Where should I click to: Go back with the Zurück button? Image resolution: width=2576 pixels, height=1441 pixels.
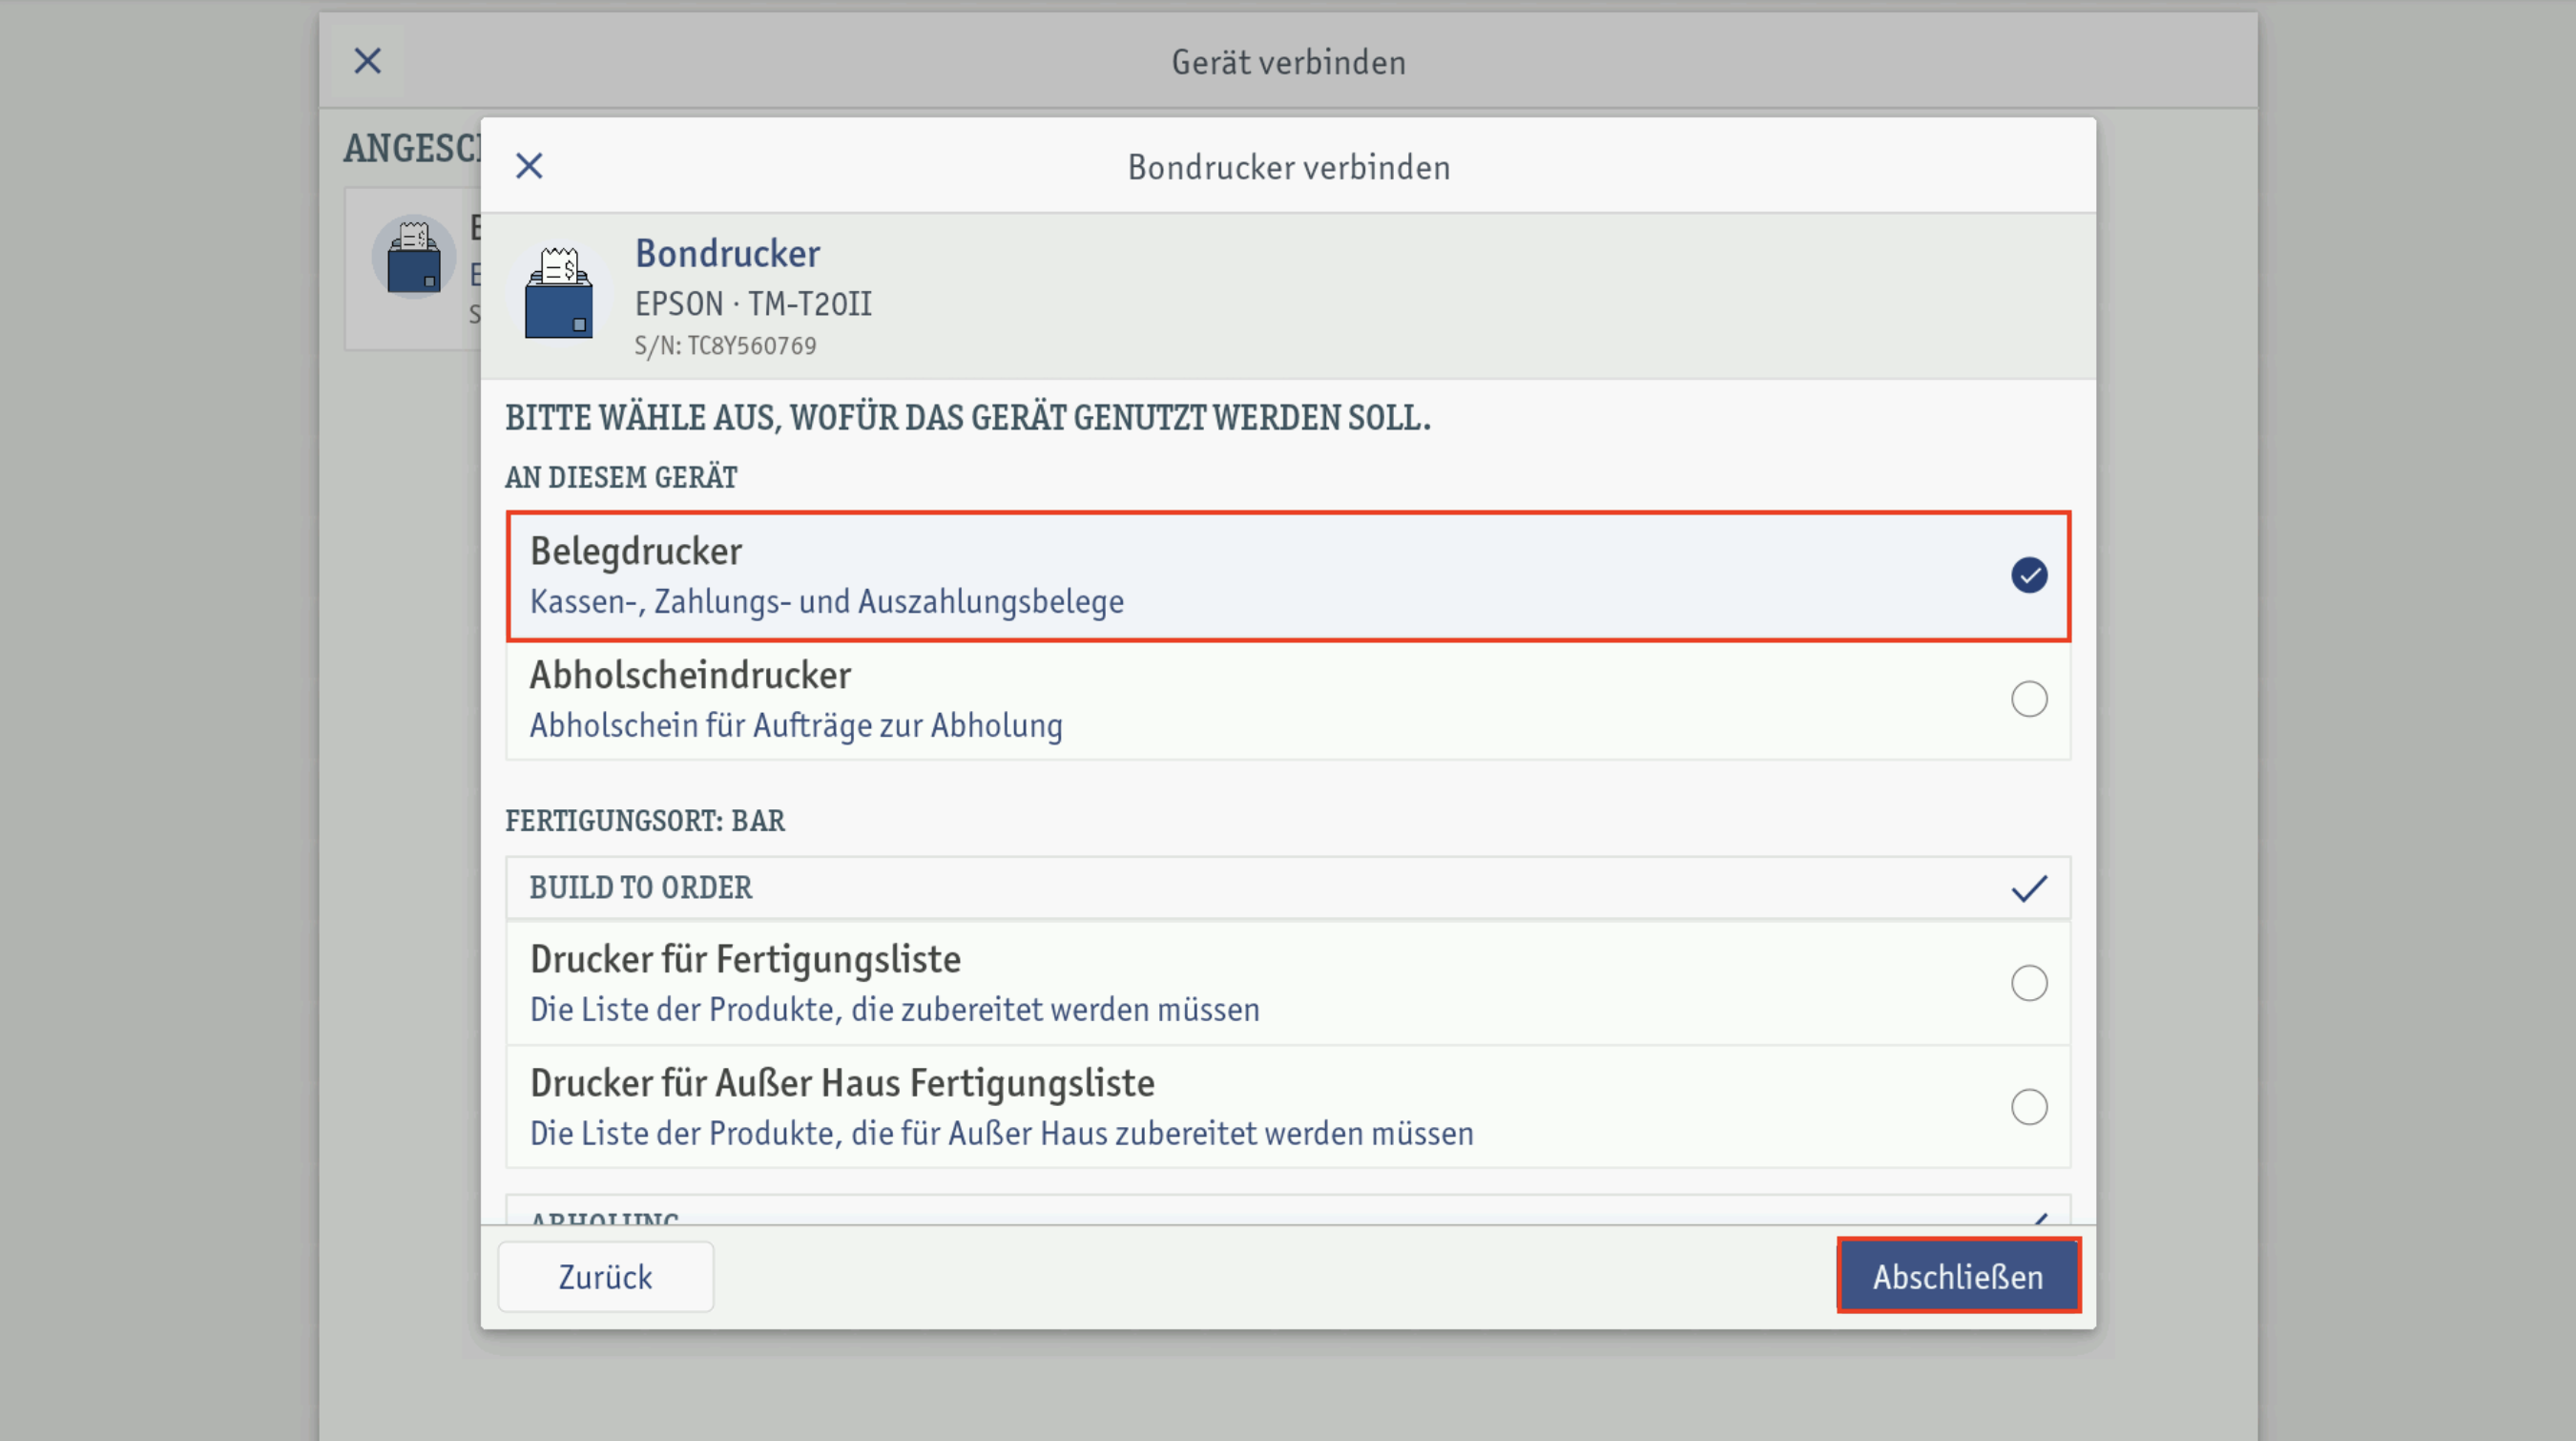point(605,1277)
